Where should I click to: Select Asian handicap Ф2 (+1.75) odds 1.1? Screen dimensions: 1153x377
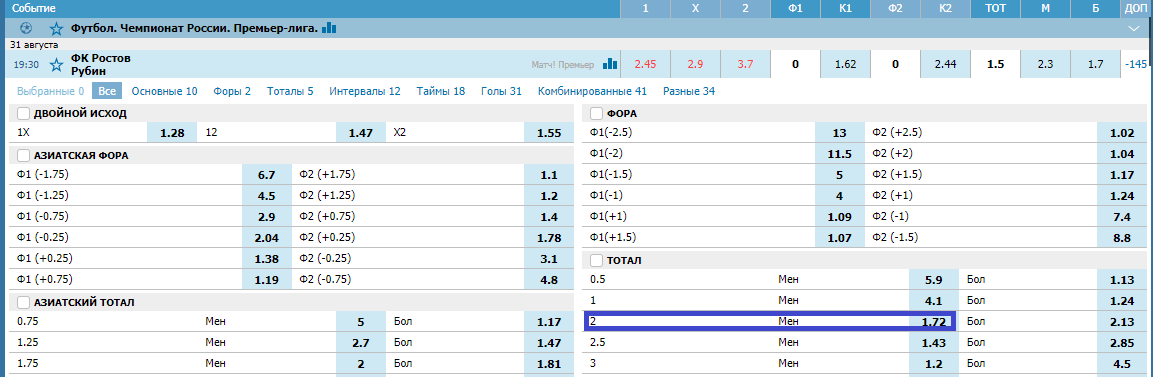[549, 175]
